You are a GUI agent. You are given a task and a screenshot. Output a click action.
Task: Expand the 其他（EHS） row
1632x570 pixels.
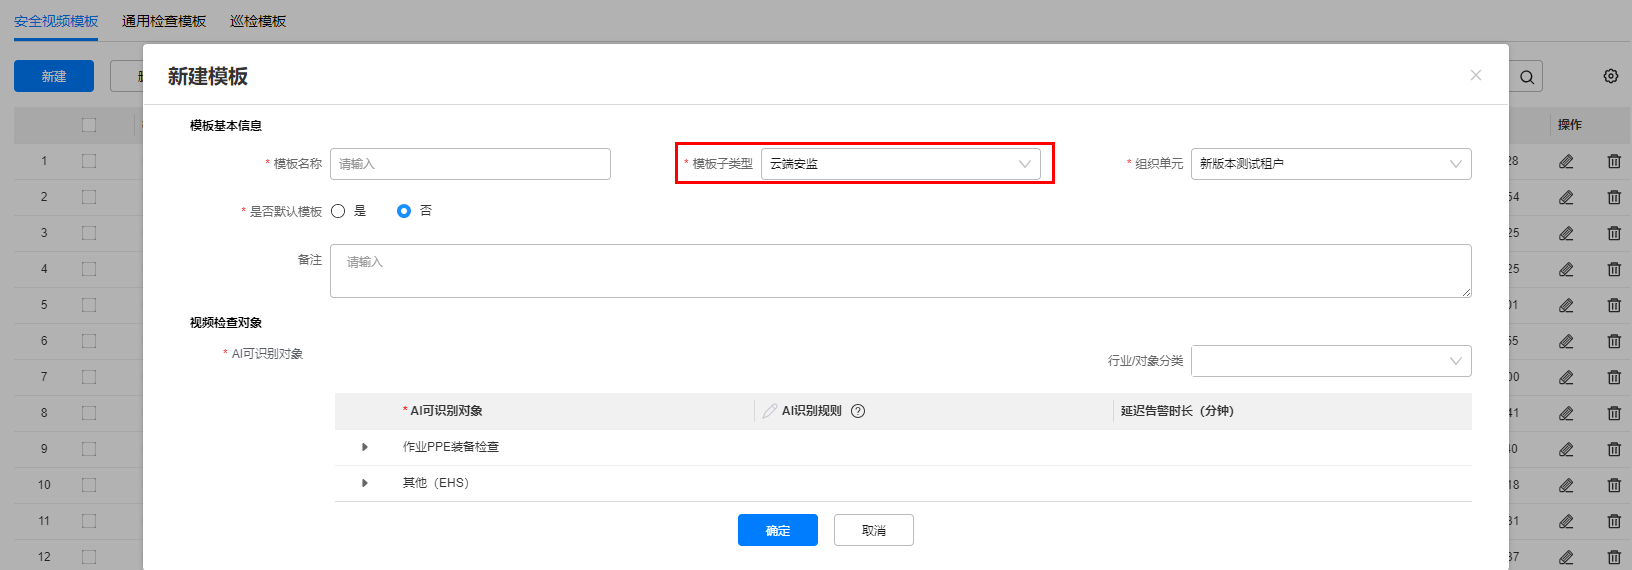[x=365, y=483]
